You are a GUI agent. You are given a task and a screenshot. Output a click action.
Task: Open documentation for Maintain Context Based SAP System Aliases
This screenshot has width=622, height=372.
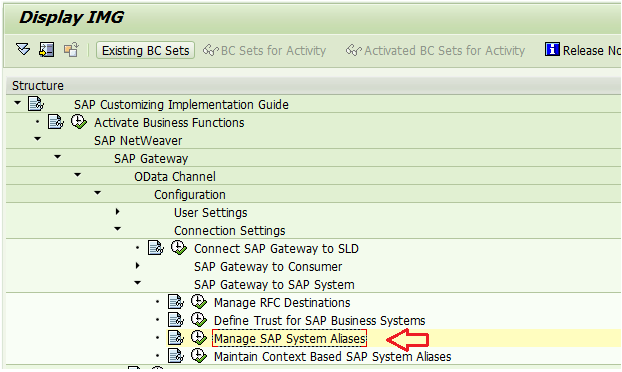click(176, 356)
